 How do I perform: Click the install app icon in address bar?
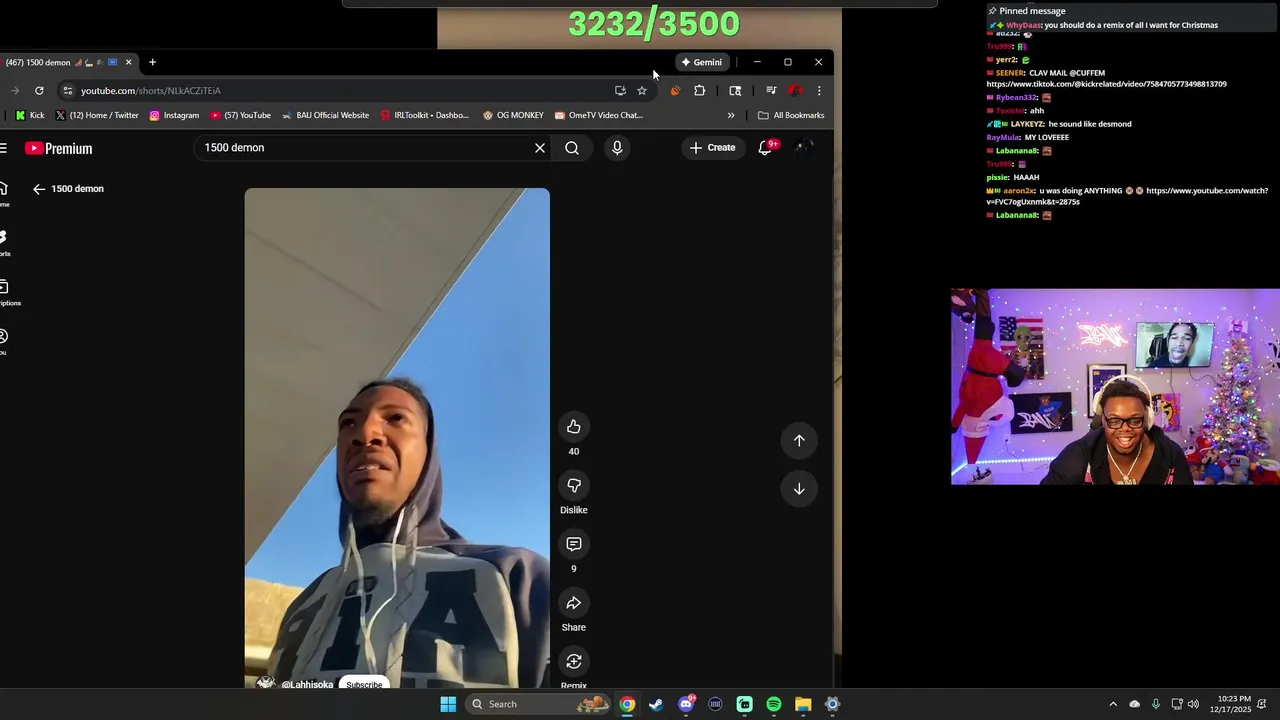(x=620, y=90)
